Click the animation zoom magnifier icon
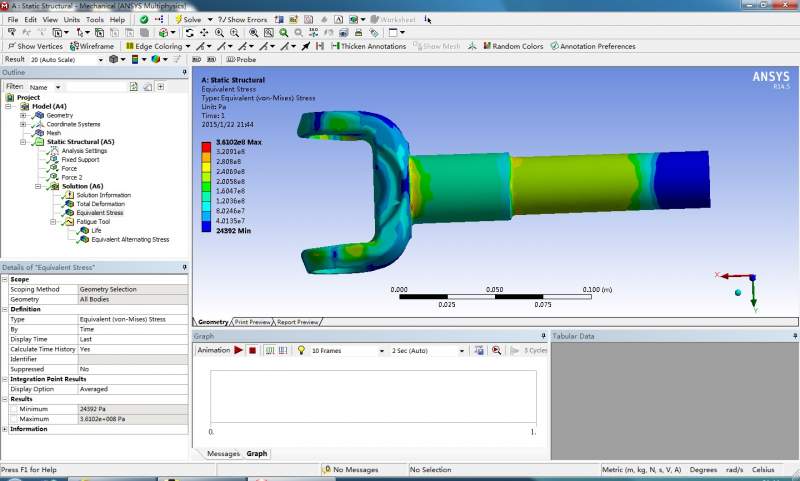The width and height of the screenshot is (800, 481). (x=496, y=350)
